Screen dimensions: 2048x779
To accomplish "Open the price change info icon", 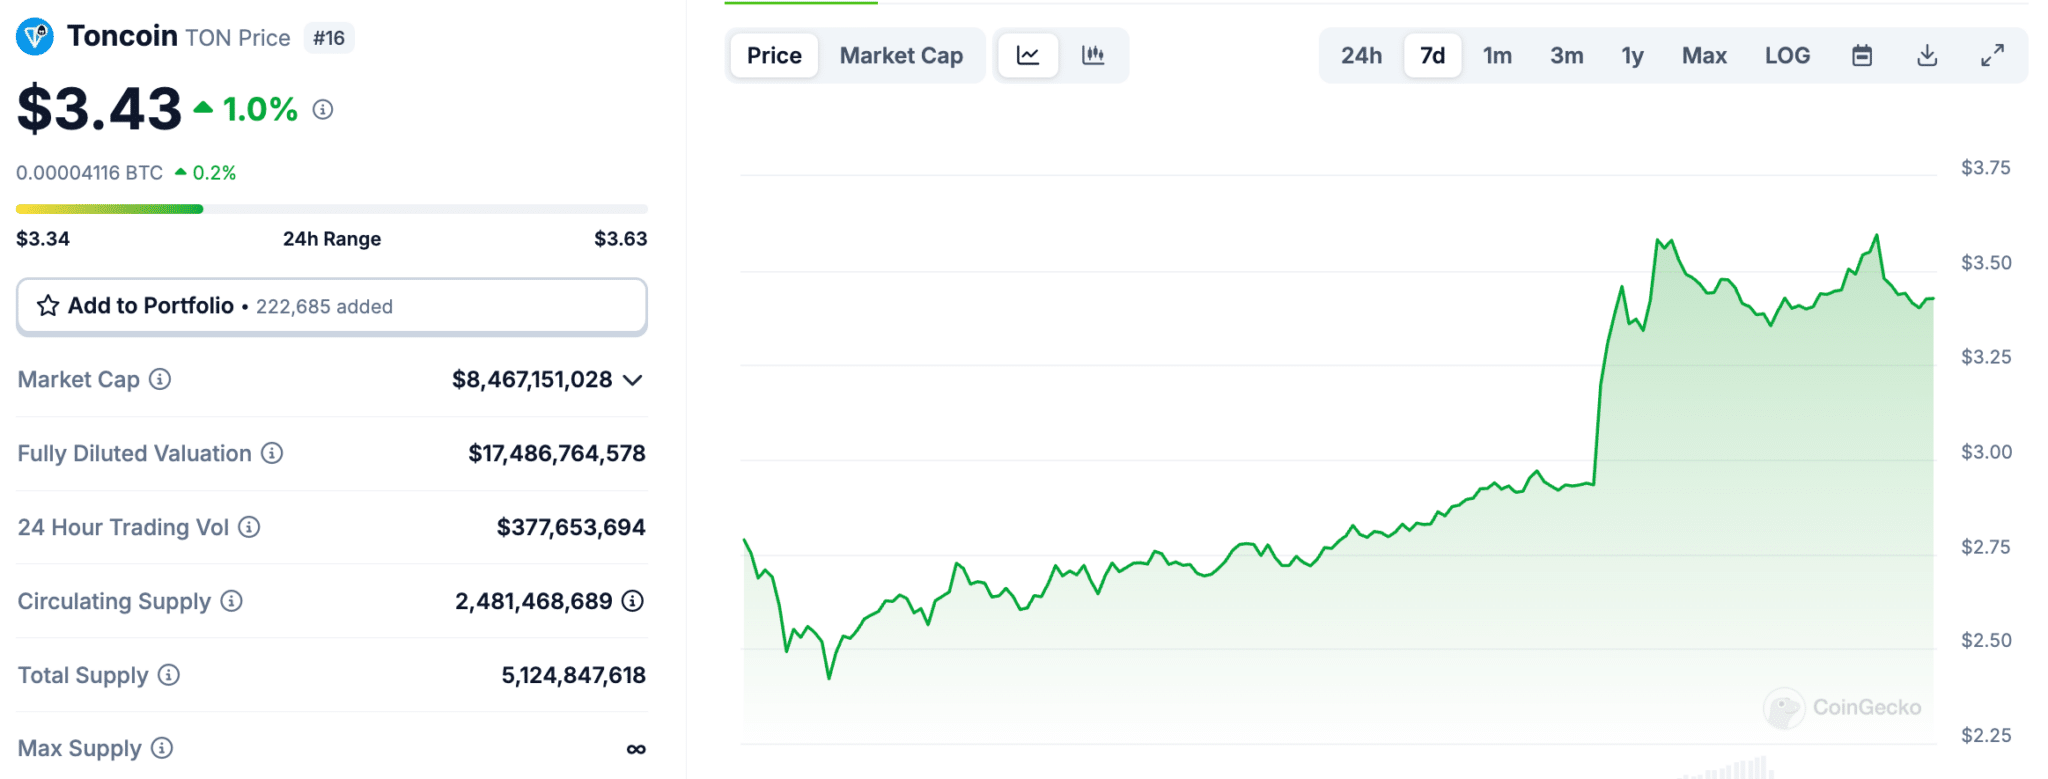I will 322,109.
